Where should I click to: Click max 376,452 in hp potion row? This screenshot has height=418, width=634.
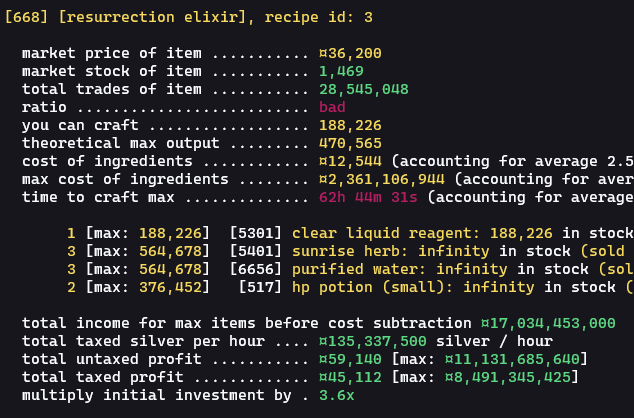170,287
